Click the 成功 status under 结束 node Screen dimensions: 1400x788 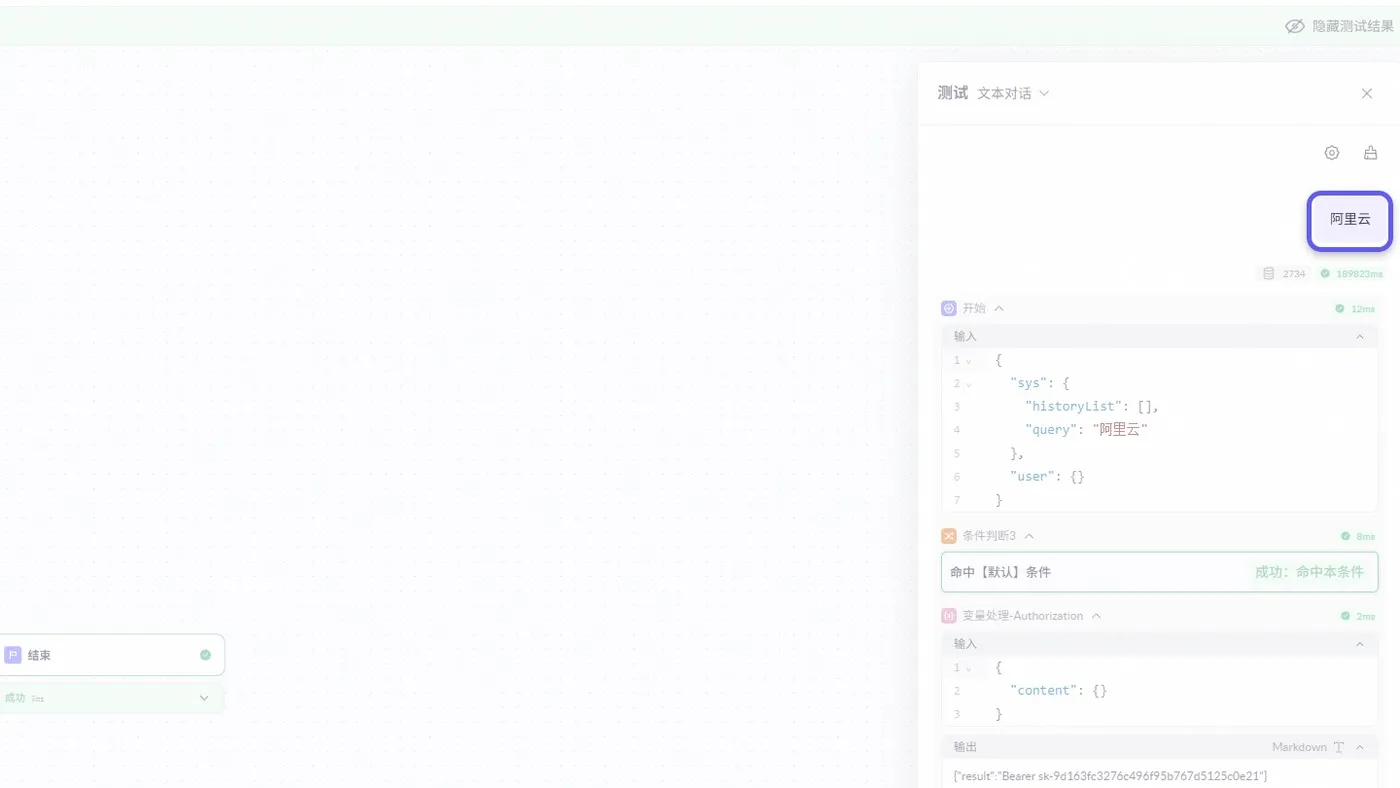pos(14,698)
